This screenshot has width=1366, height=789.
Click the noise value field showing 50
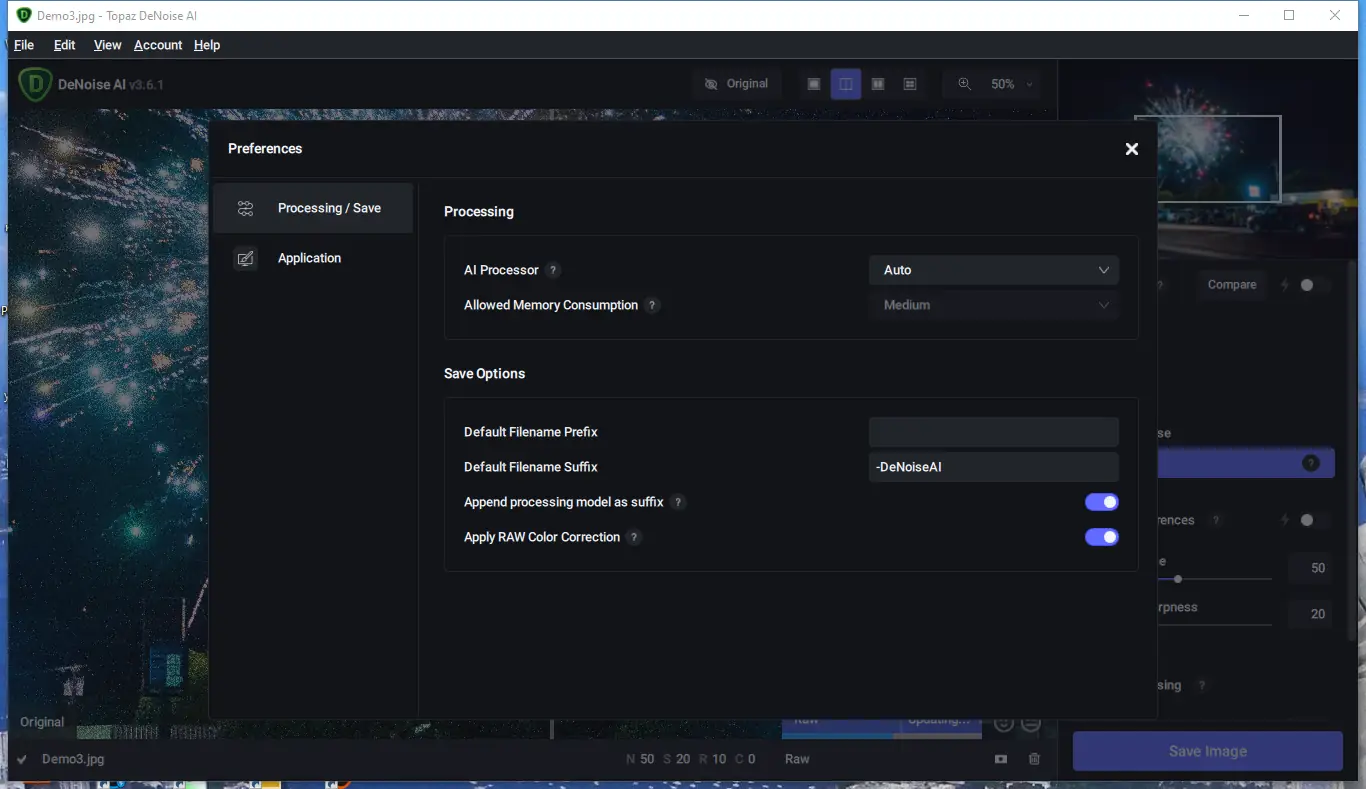coord(1311,568)
